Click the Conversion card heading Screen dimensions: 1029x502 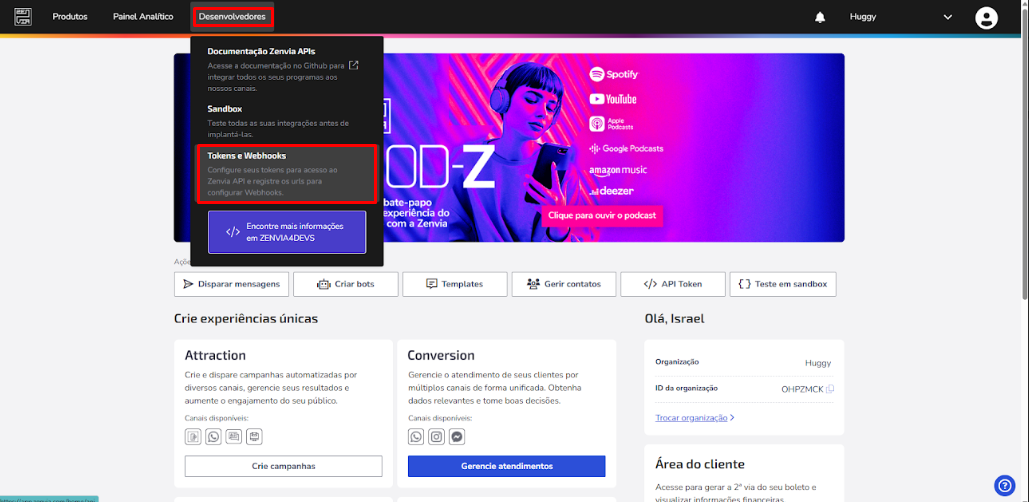pyautogui.click(x=440, y=355)
